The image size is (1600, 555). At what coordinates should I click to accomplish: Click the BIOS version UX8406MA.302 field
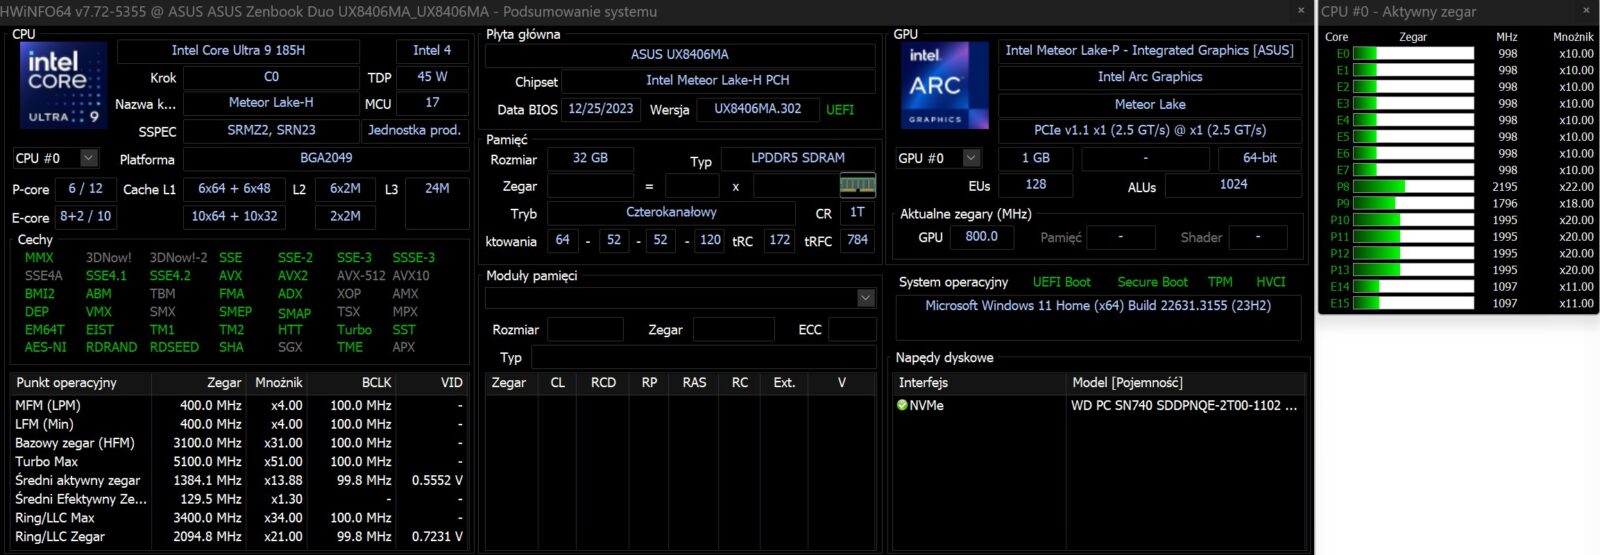(x=757, y=109)
